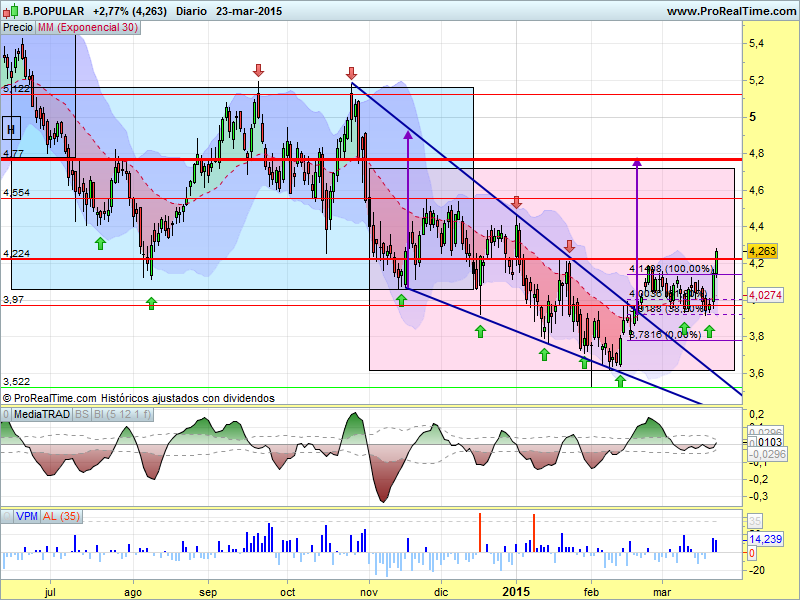
Task: Open the VPM volume indicator label
Action: pyautogui.click(x=27, y=516)
